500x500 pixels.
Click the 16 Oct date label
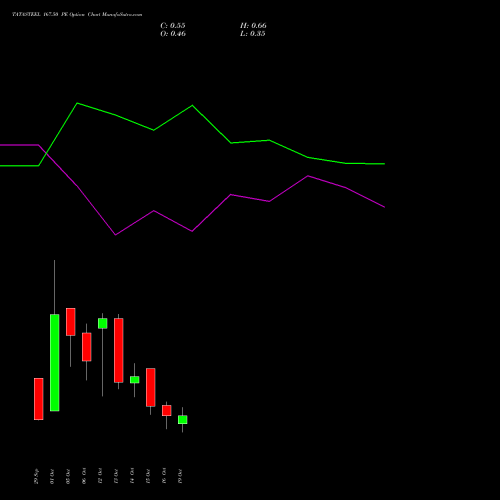coord(164,476)
